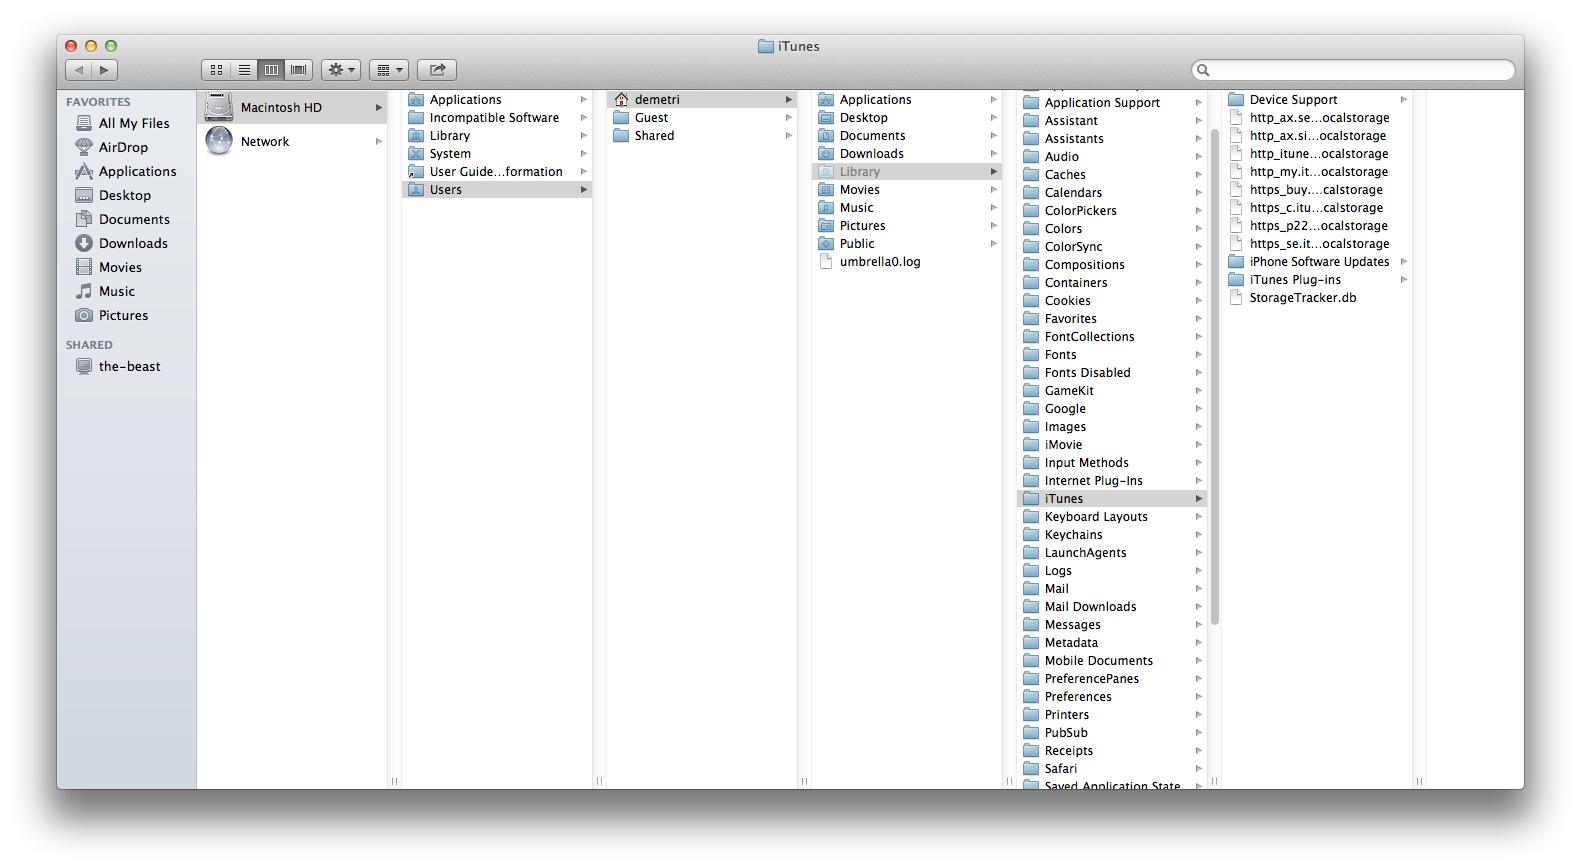The height and width of the screenshot is (868, 1581).
Task: Select Internet Plug-Ins folder
Action: (x=1111, y=480)
